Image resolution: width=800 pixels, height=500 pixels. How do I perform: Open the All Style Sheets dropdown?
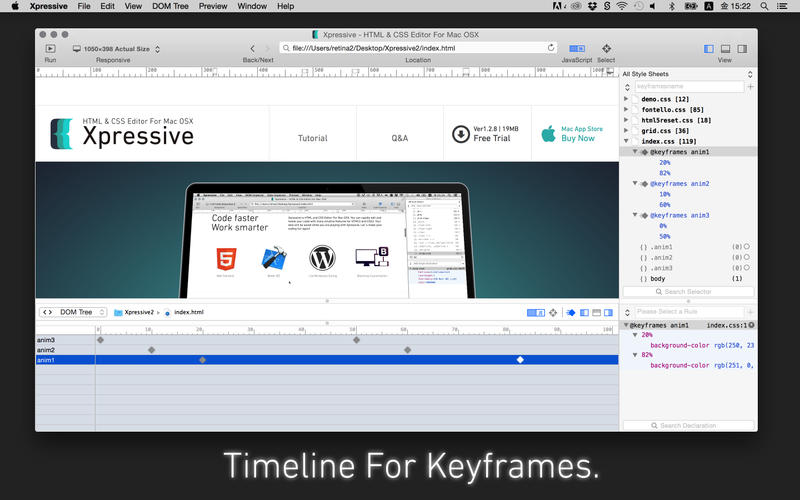[x=687, y=74]
